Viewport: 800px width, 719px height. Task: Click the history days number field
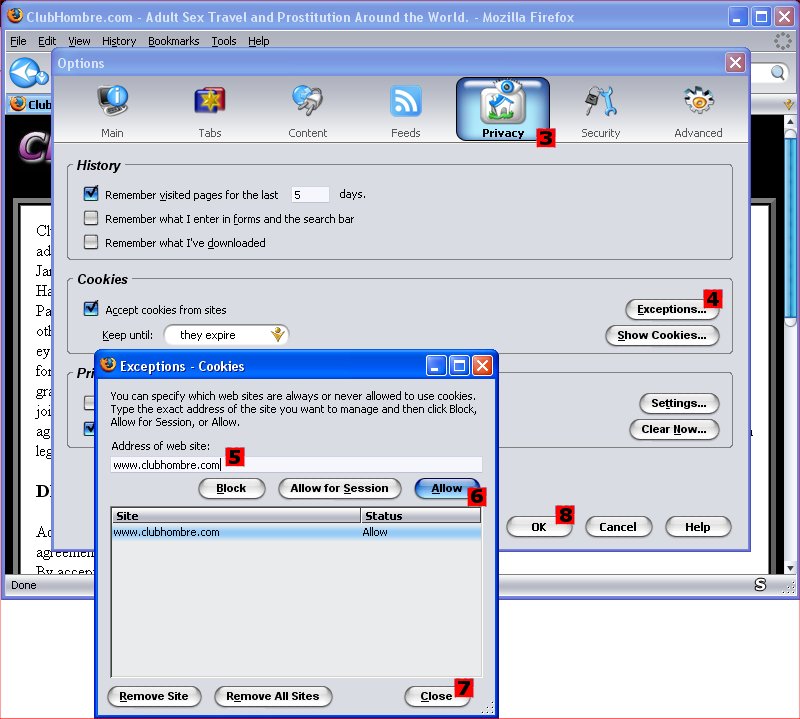tap(310, 194)
